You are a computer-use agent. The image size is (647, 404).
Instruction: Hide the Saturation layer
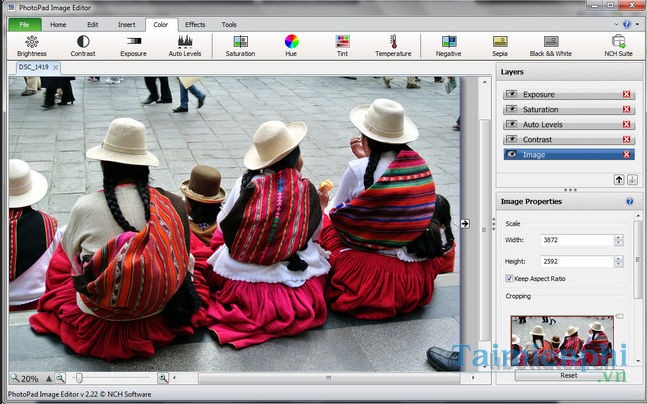tap(511, 109)
